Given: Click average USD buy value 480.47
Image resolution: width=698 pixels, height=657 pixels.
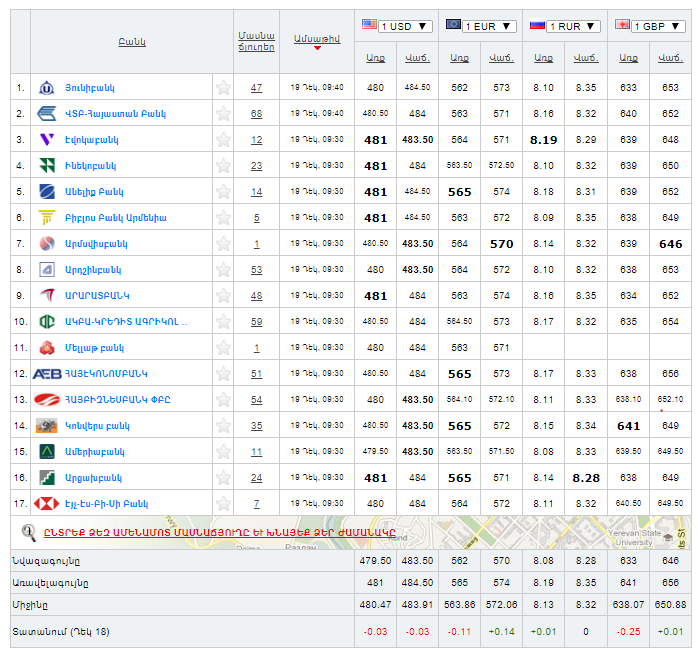Looking at the screenshot, I should (x=375, y=605).
